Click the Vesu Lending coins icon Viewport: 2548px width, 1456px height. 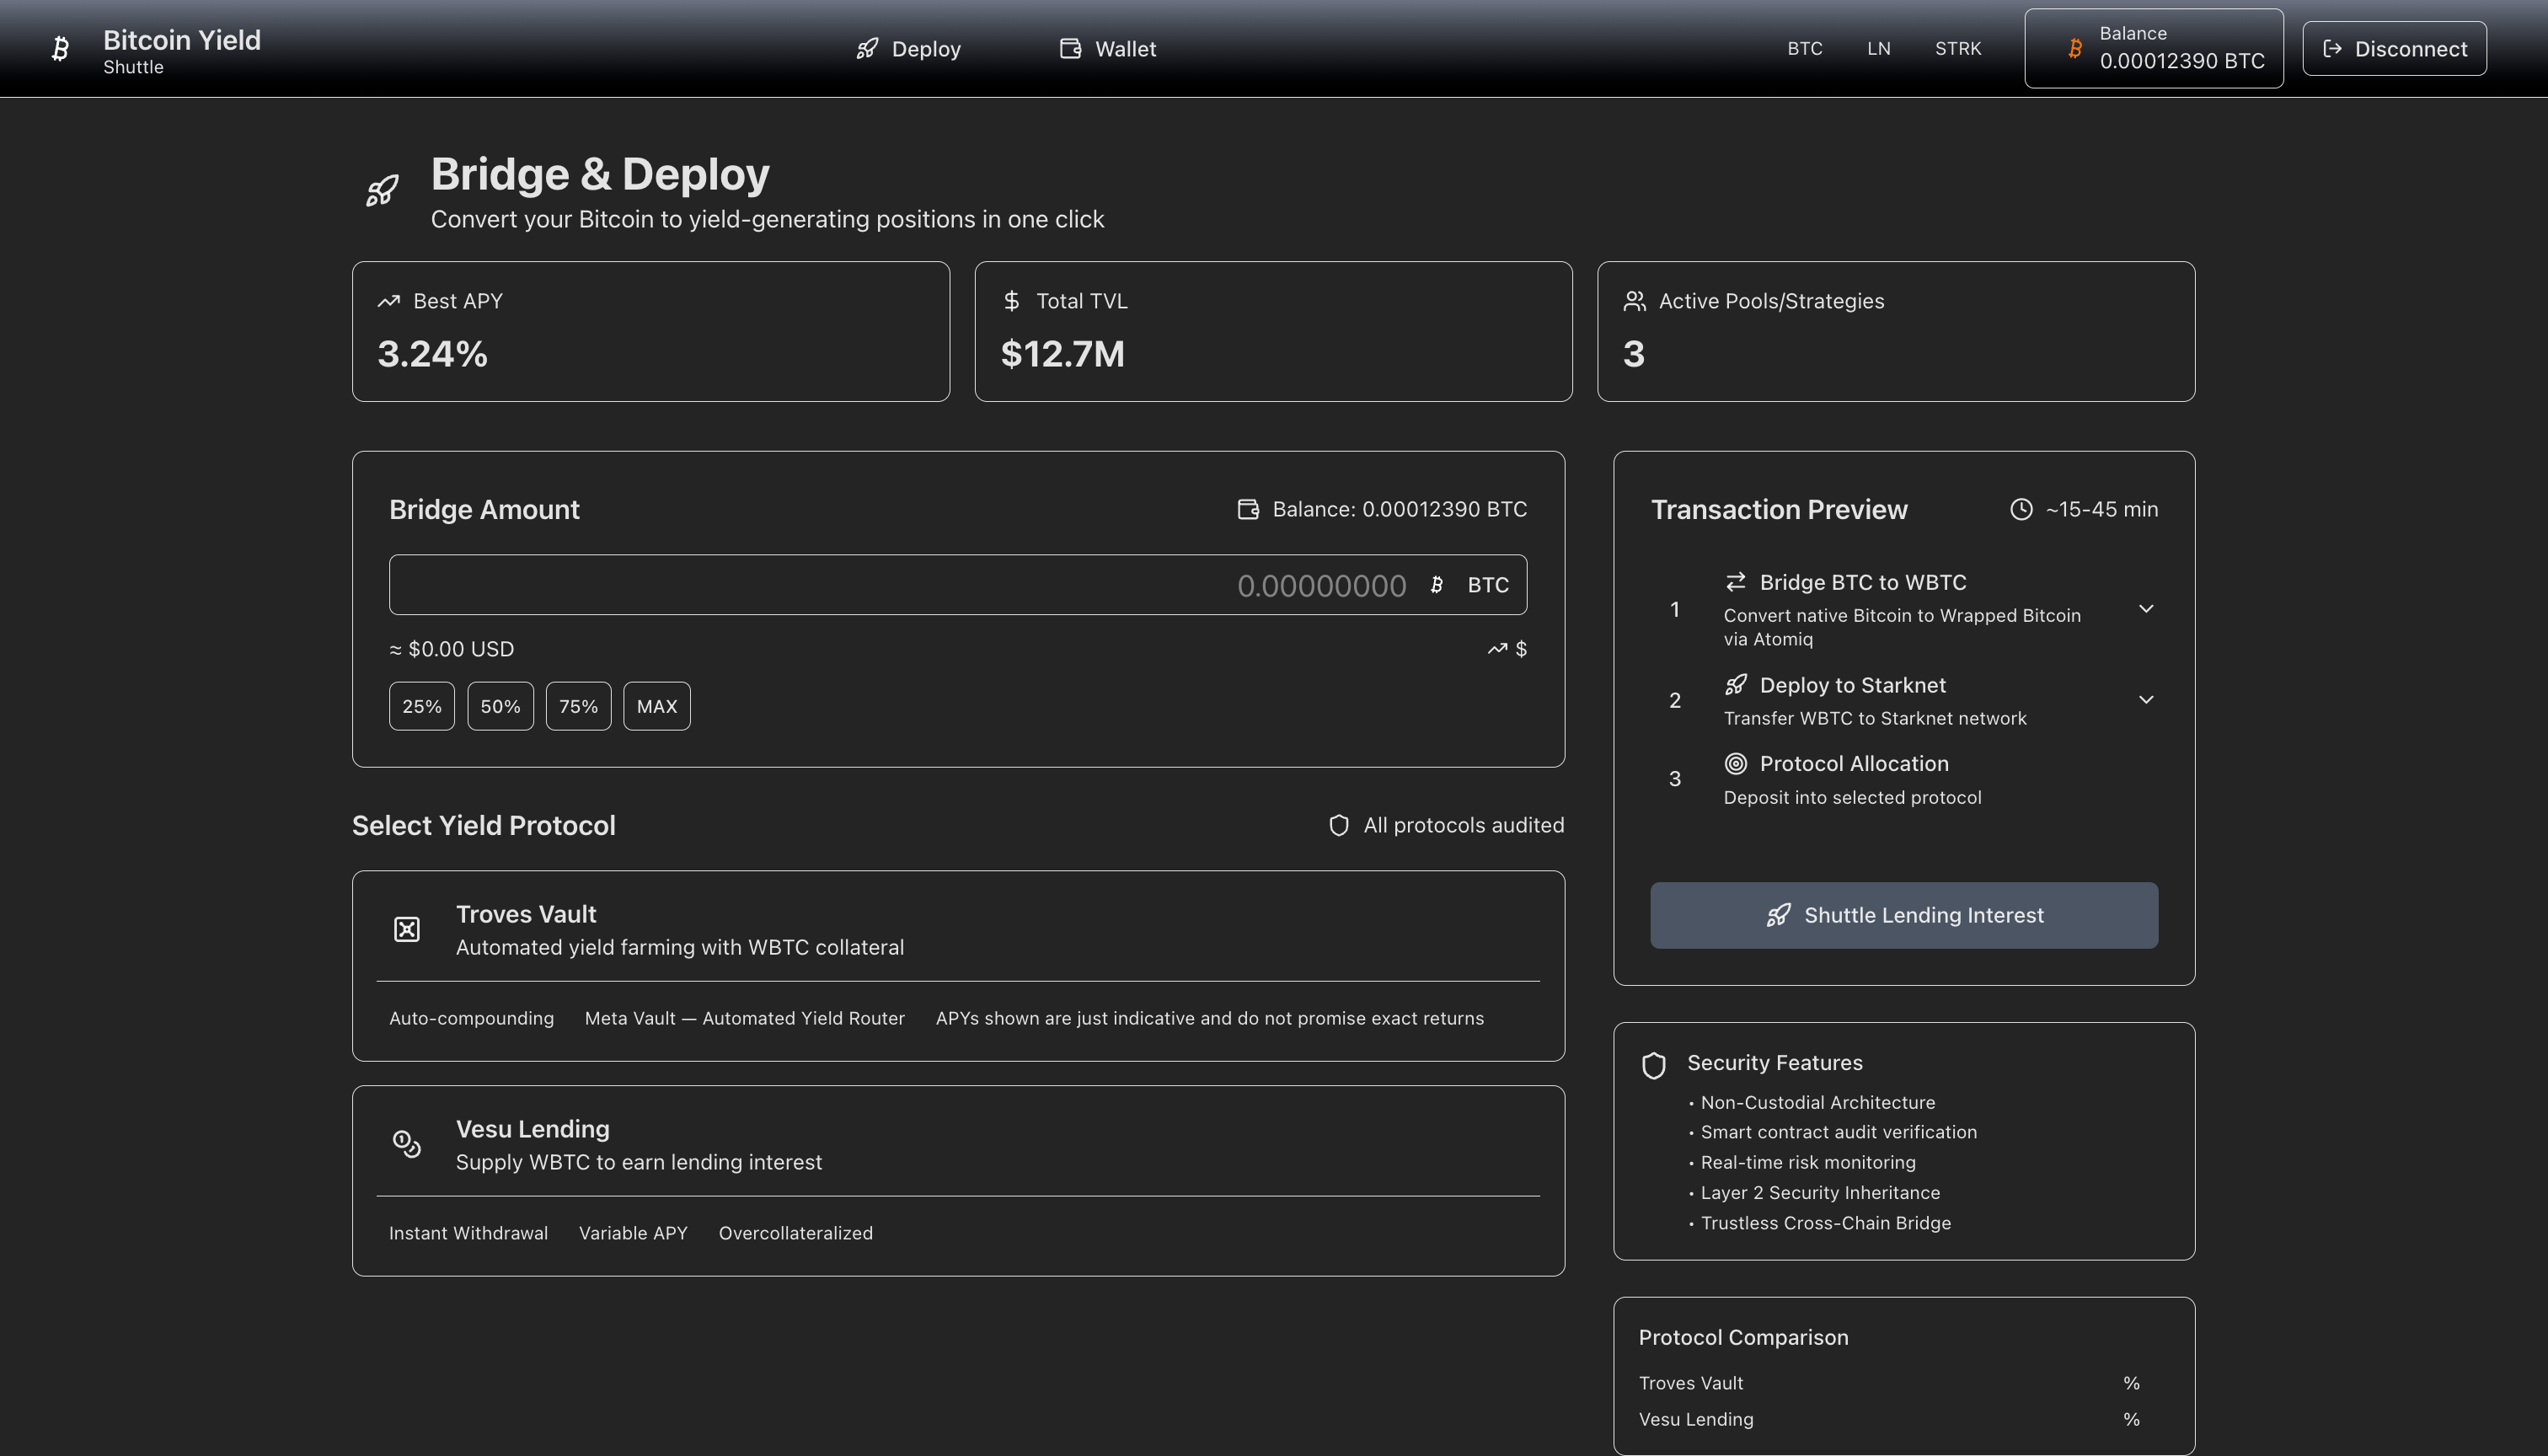pyautogui.click(x=406, y=1144)
